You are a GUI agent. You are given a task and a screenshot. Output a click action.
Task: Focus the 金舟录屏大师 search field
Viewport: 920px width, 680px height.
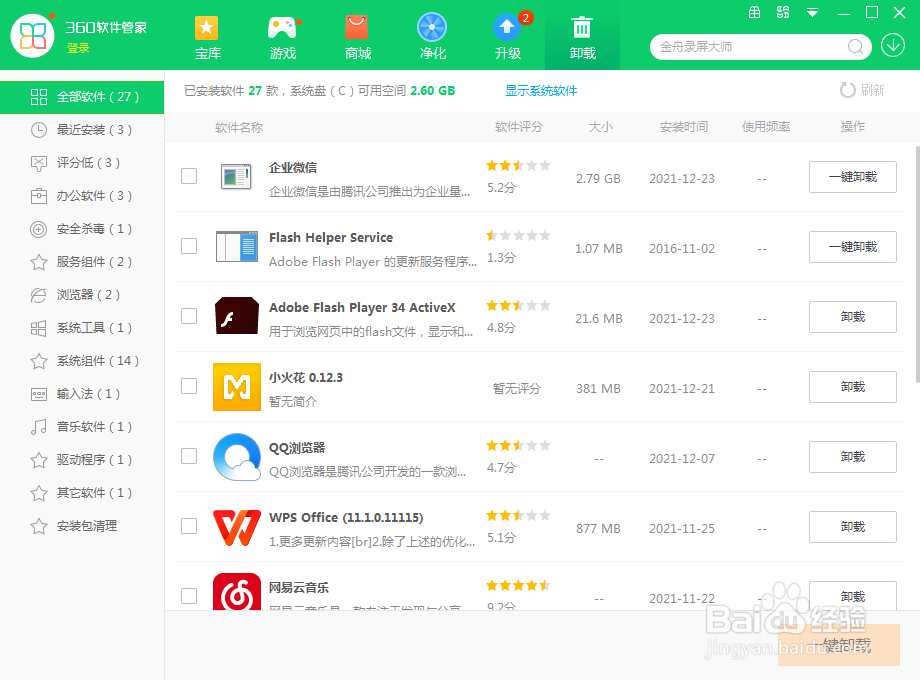[751, 47]
